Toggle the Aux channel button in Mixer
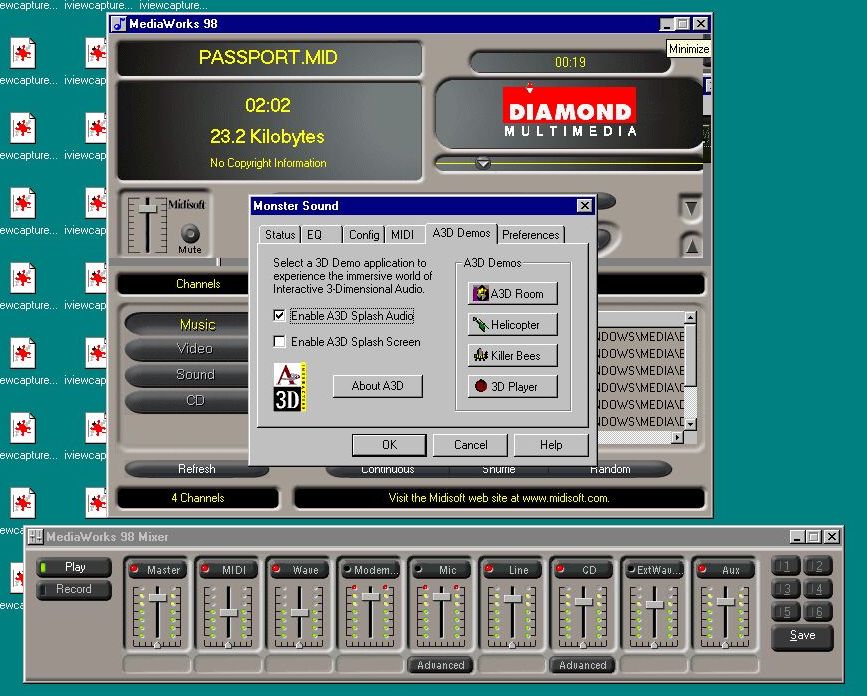Image resolution: width=867 pixels, height=696 pixels. point(725,569)
